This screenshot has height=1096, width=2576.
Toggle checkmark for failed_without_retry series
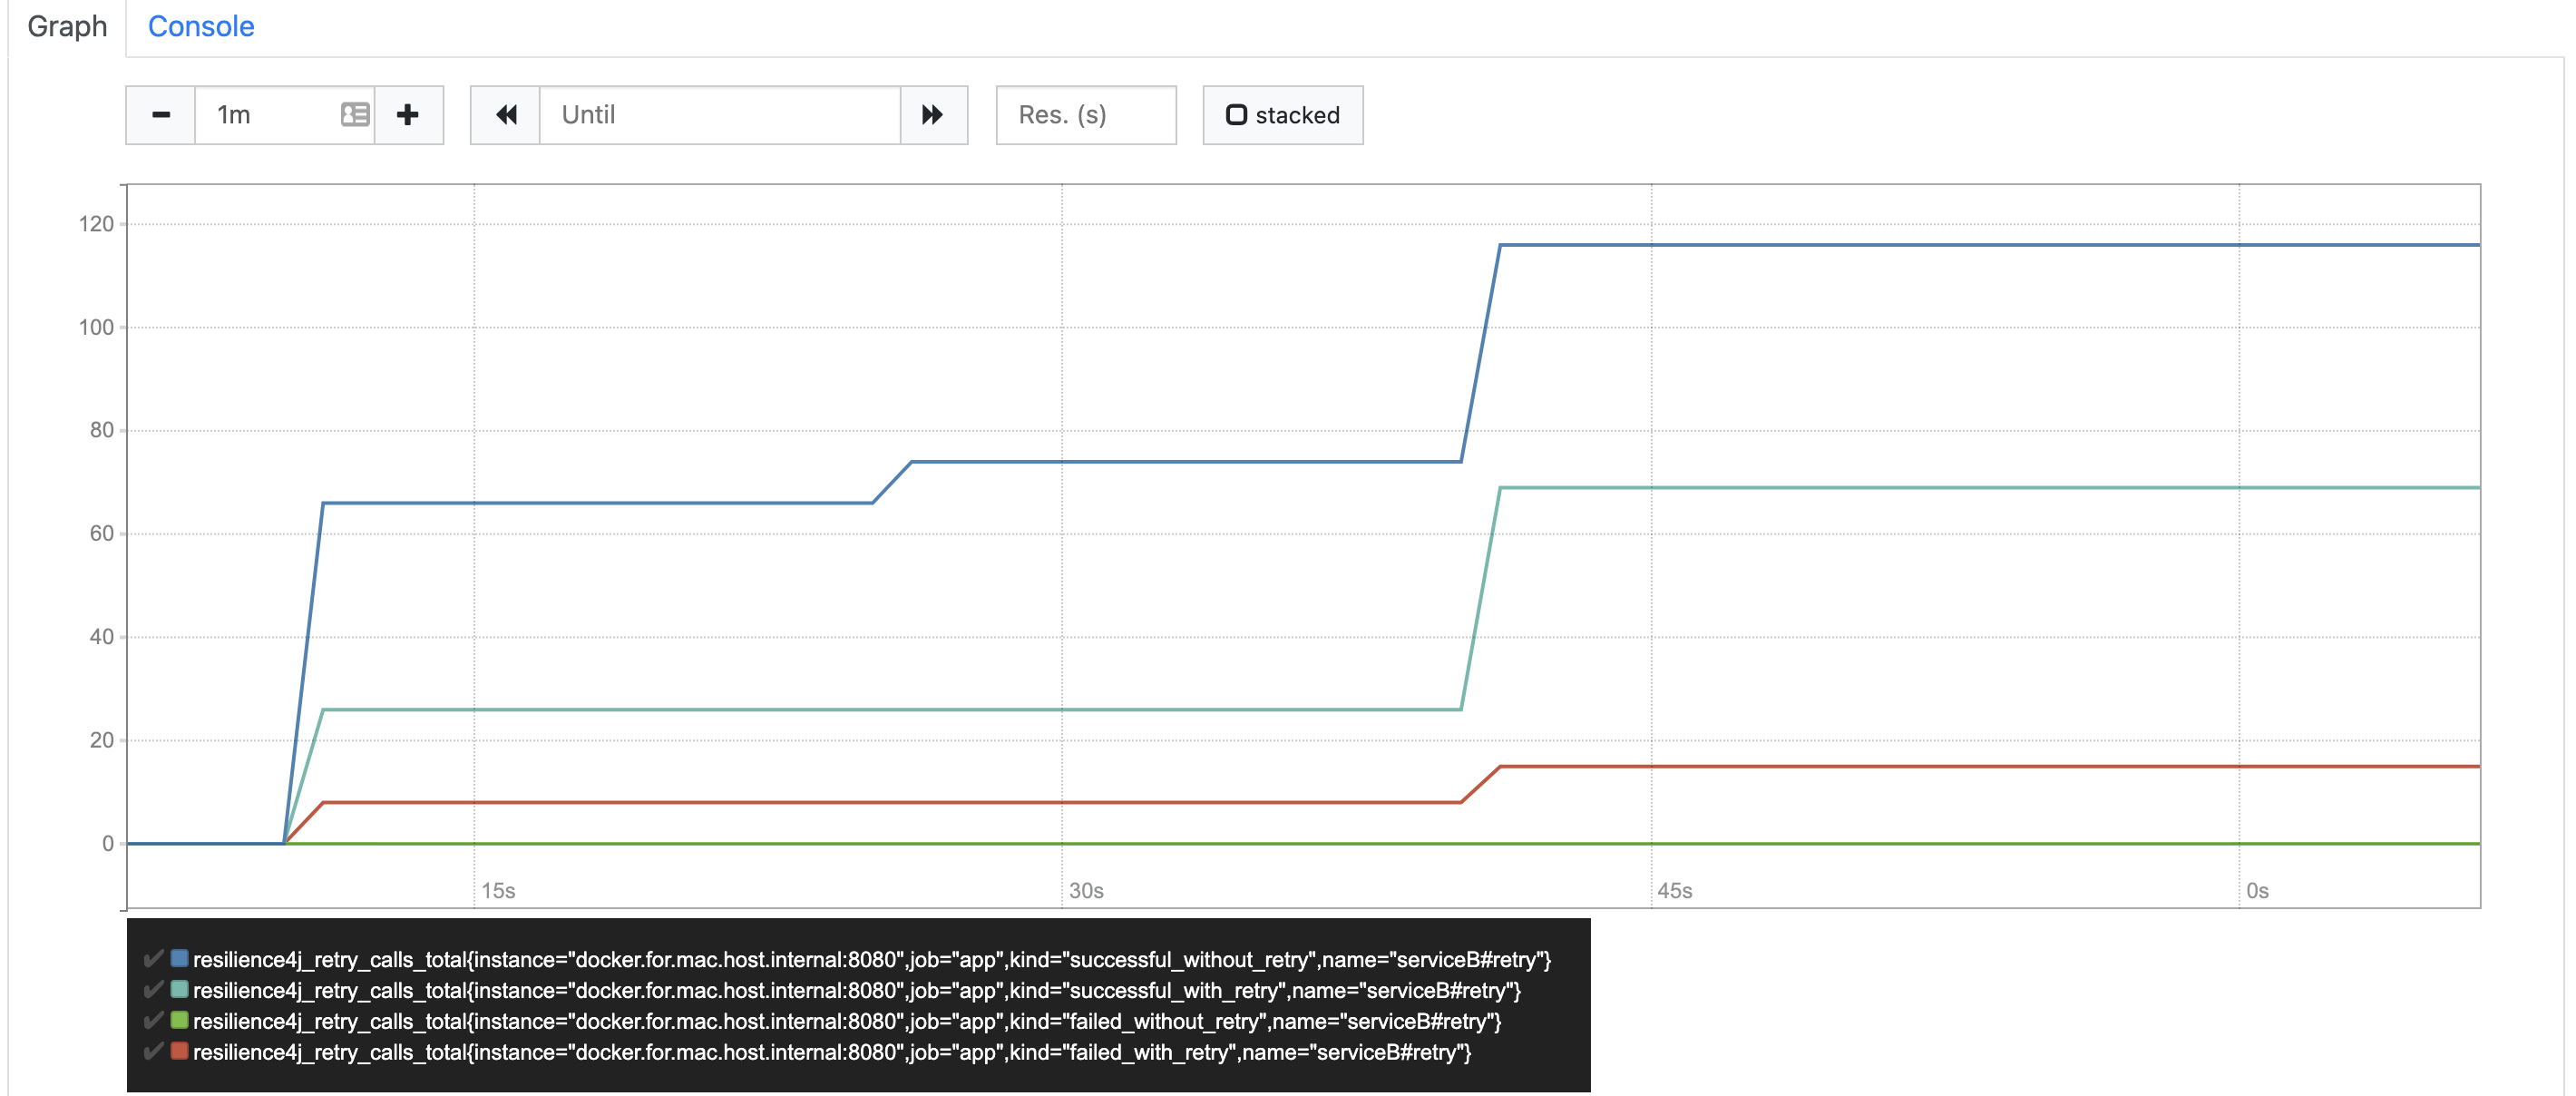[x=153, y=1021]
